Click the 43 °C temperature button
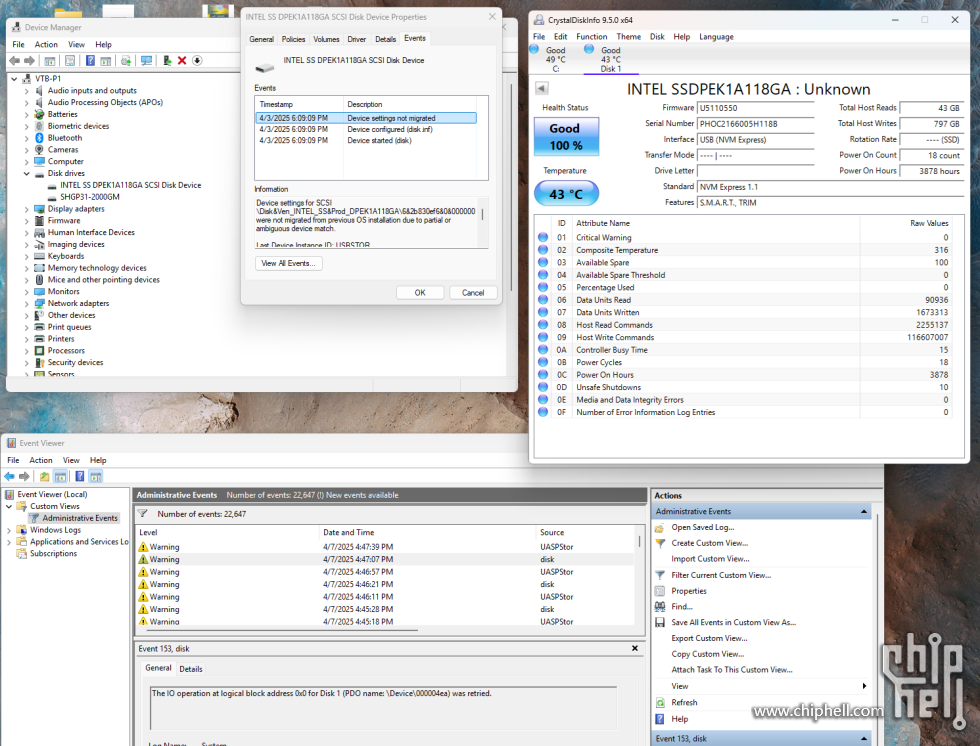This screenshot has height=746, width=980. (566, 194)
